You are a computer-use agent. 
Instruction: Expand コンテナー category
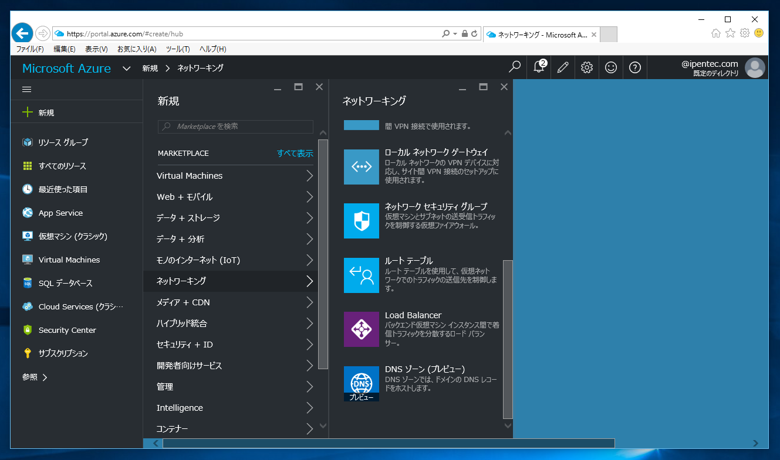235,429
